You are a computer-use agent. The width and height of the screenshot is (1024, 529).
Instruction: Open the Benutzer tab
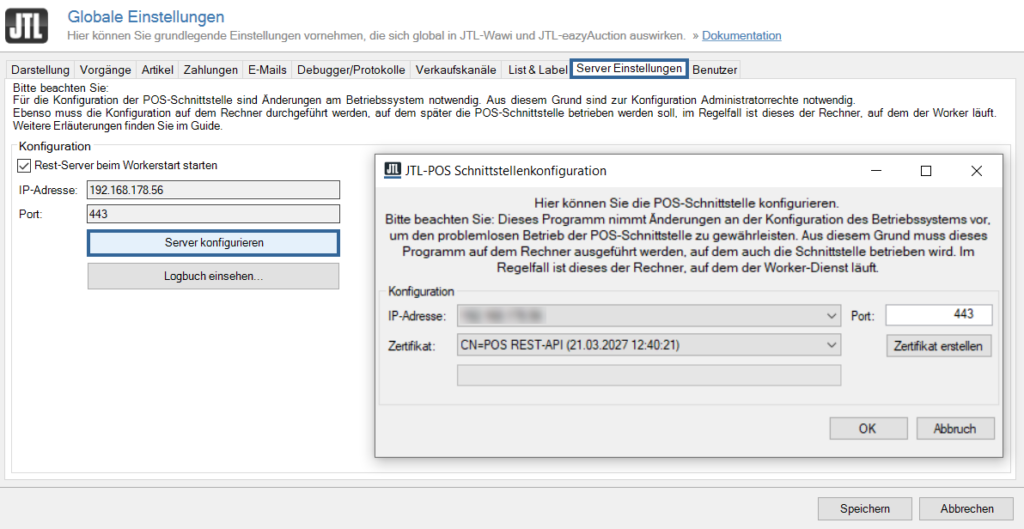click(714, 70)
